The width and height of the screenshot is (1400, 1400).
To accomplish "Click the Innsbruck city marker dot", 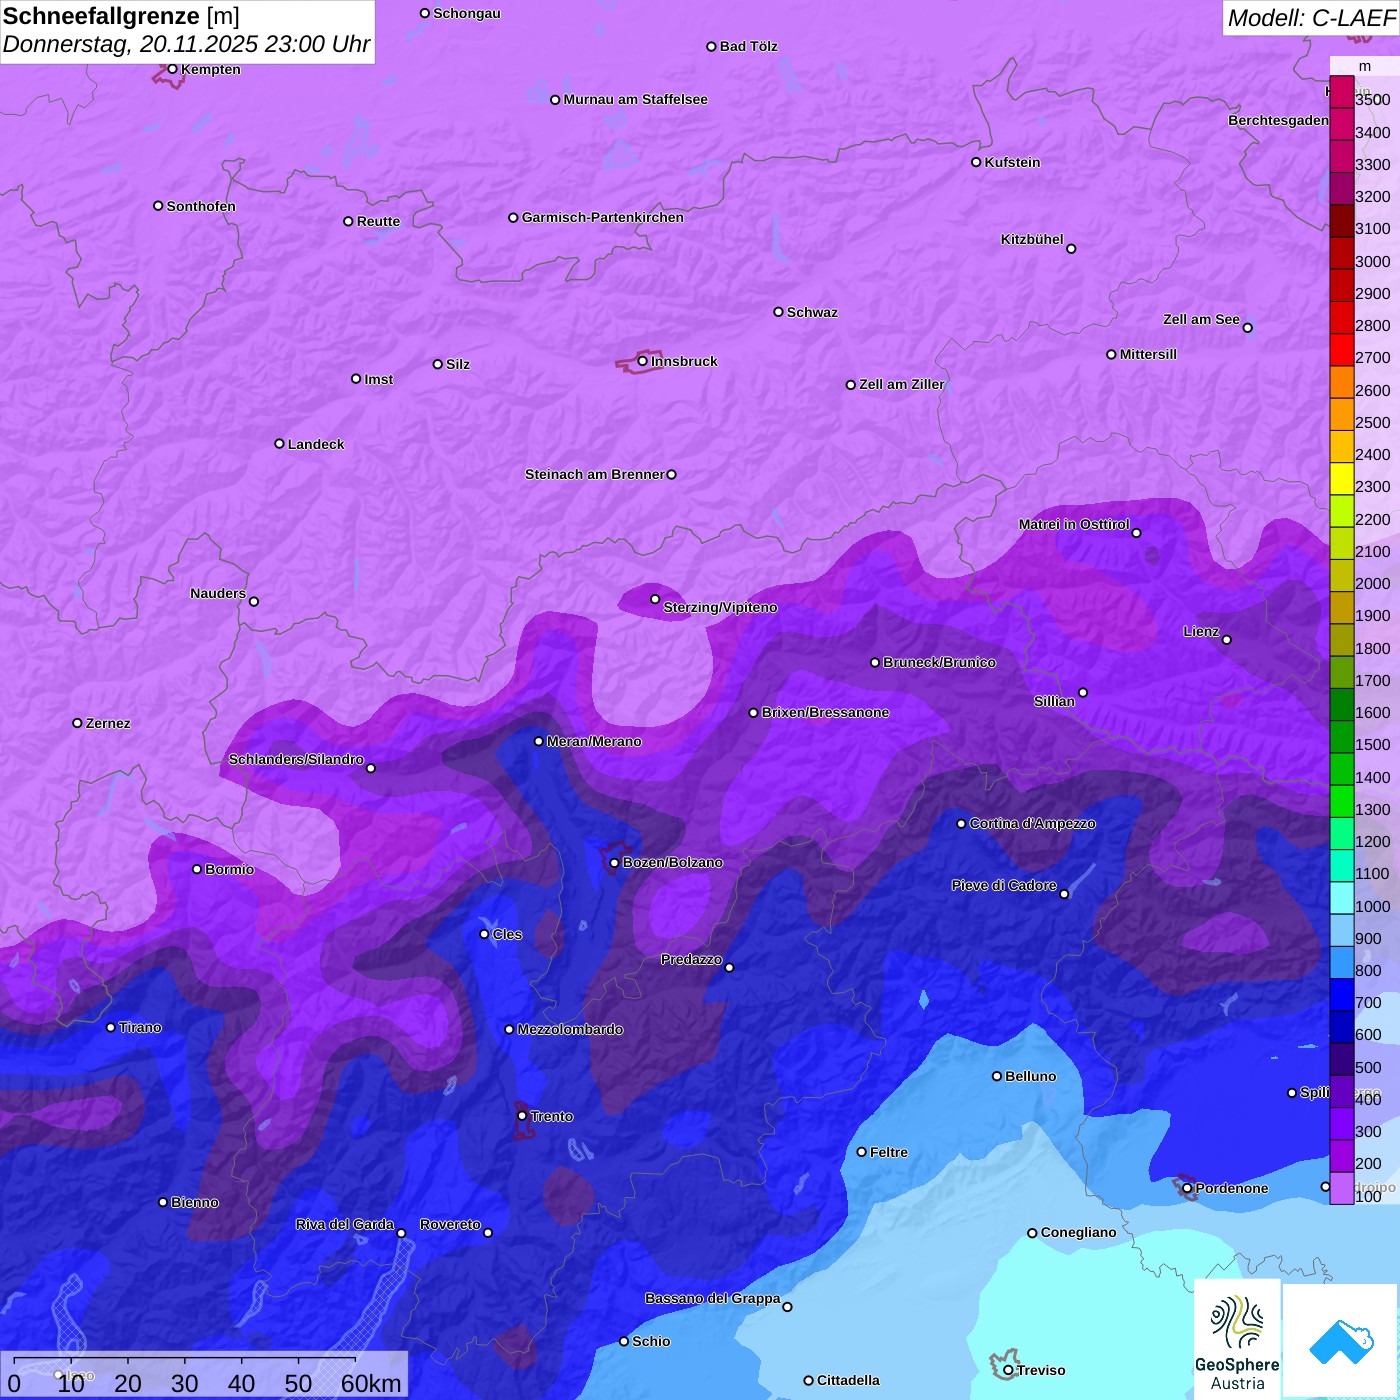I will pos(642,361).
